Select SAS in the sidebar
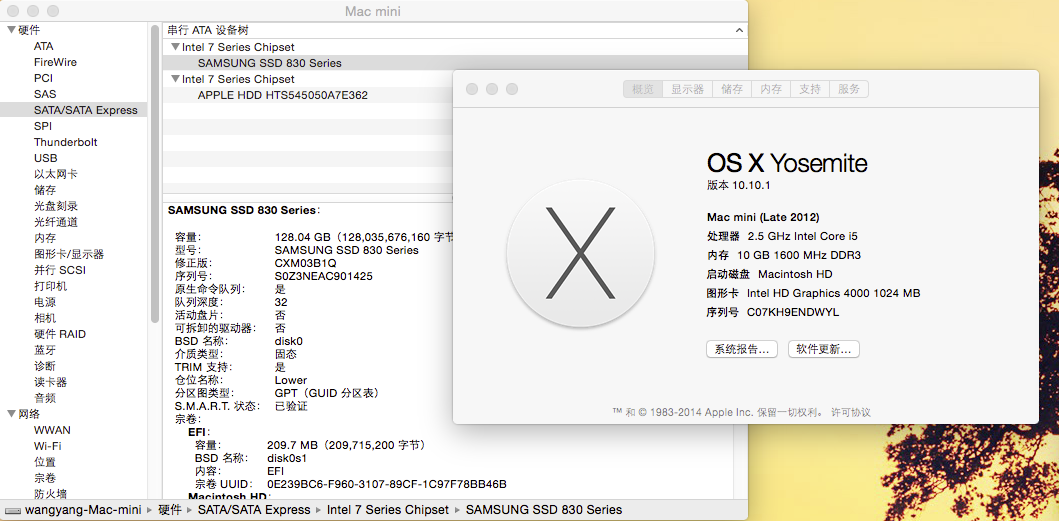The image size is (1059, 521). [45, 94]
